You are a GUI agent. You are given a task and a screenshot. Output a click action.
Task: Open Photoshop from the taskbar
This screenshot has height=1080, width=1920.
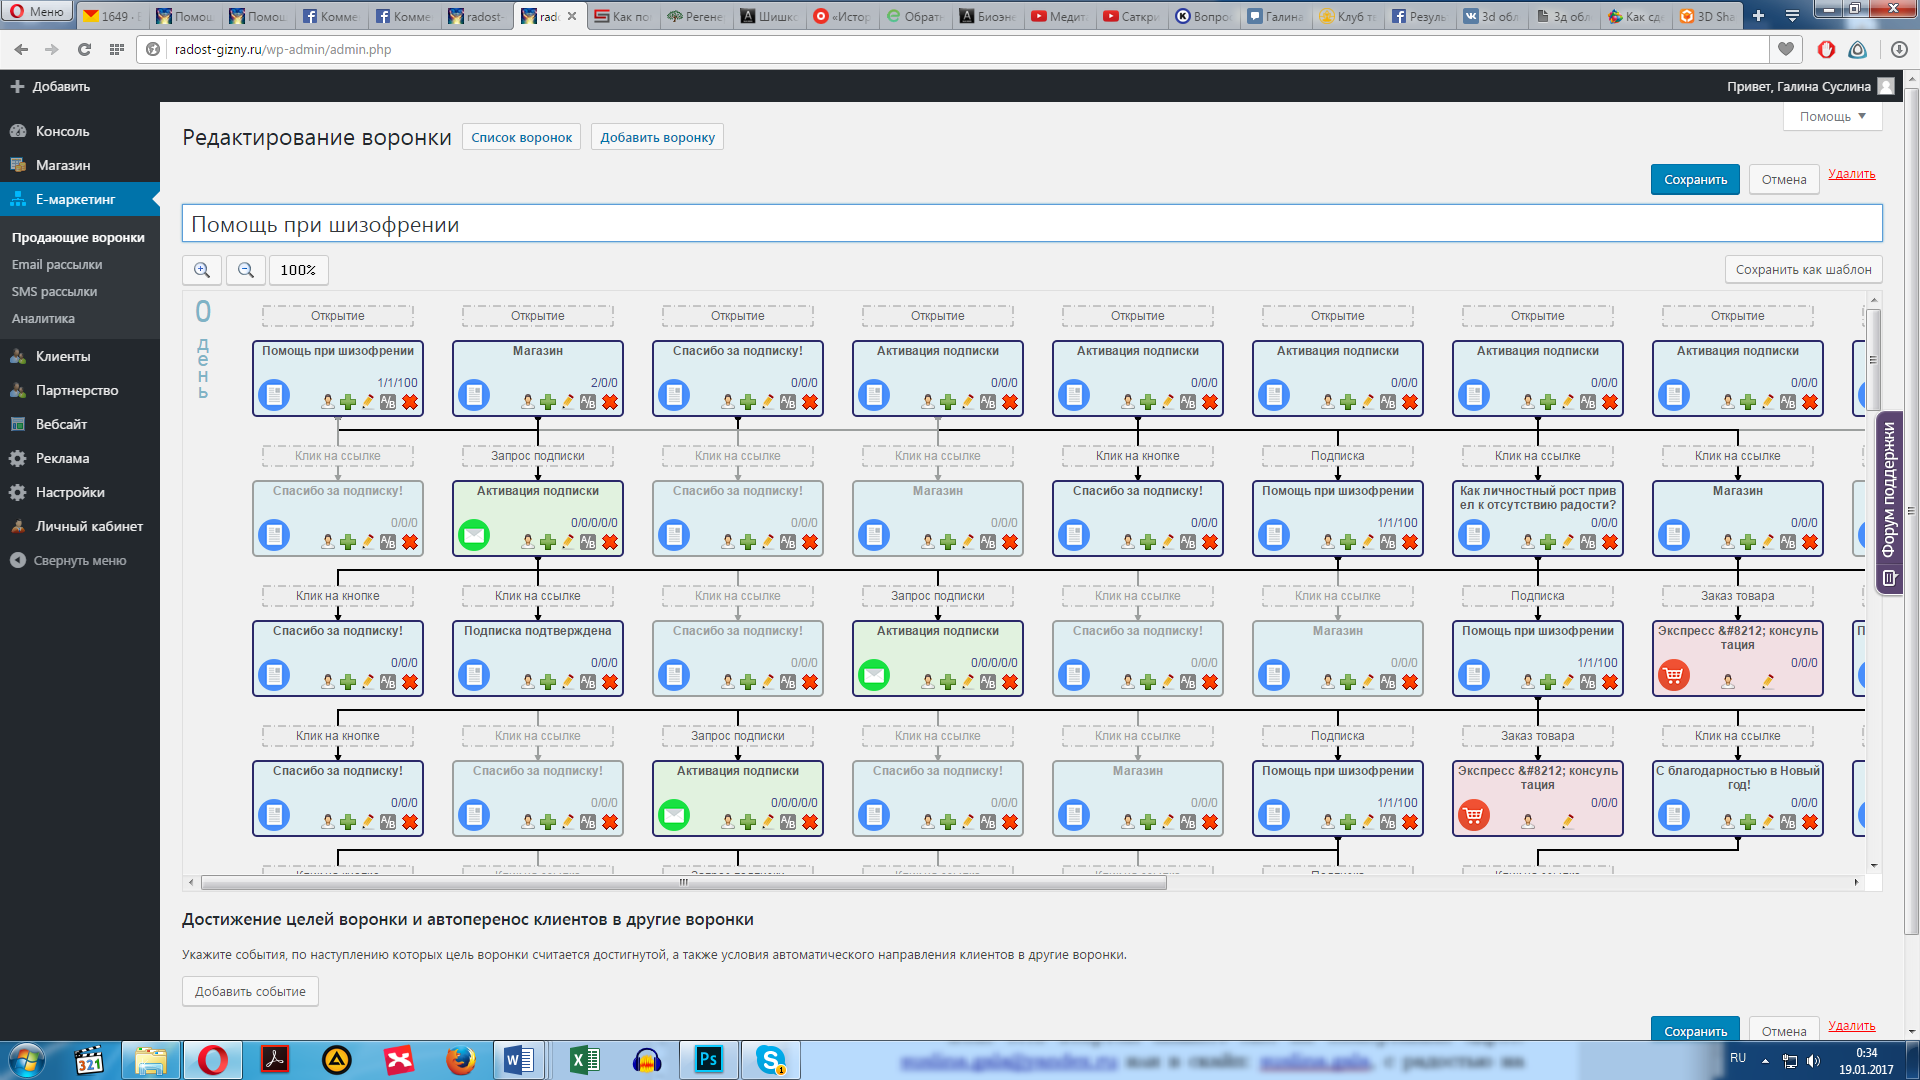pyautogui.click(x=709, y=1059)
